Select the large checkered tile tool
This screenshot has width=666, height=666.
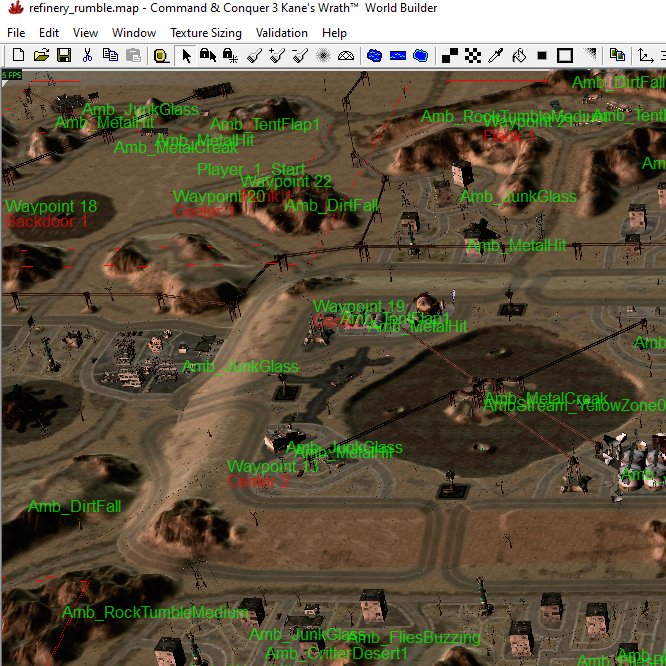click(x=473, y=56)
